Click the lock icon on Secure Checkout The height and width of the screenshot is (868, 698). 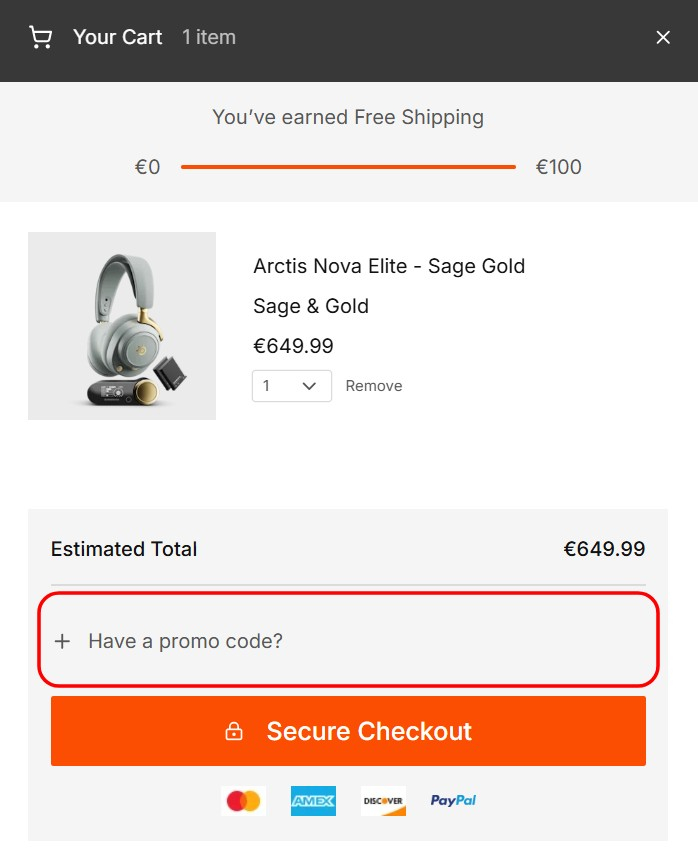(233, 731)
